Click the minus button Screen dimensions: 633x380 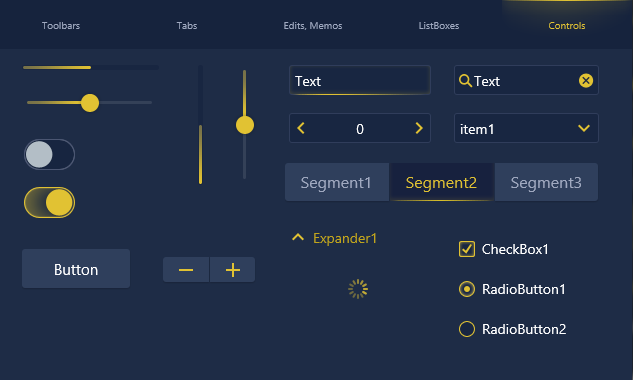pos(186,269)
